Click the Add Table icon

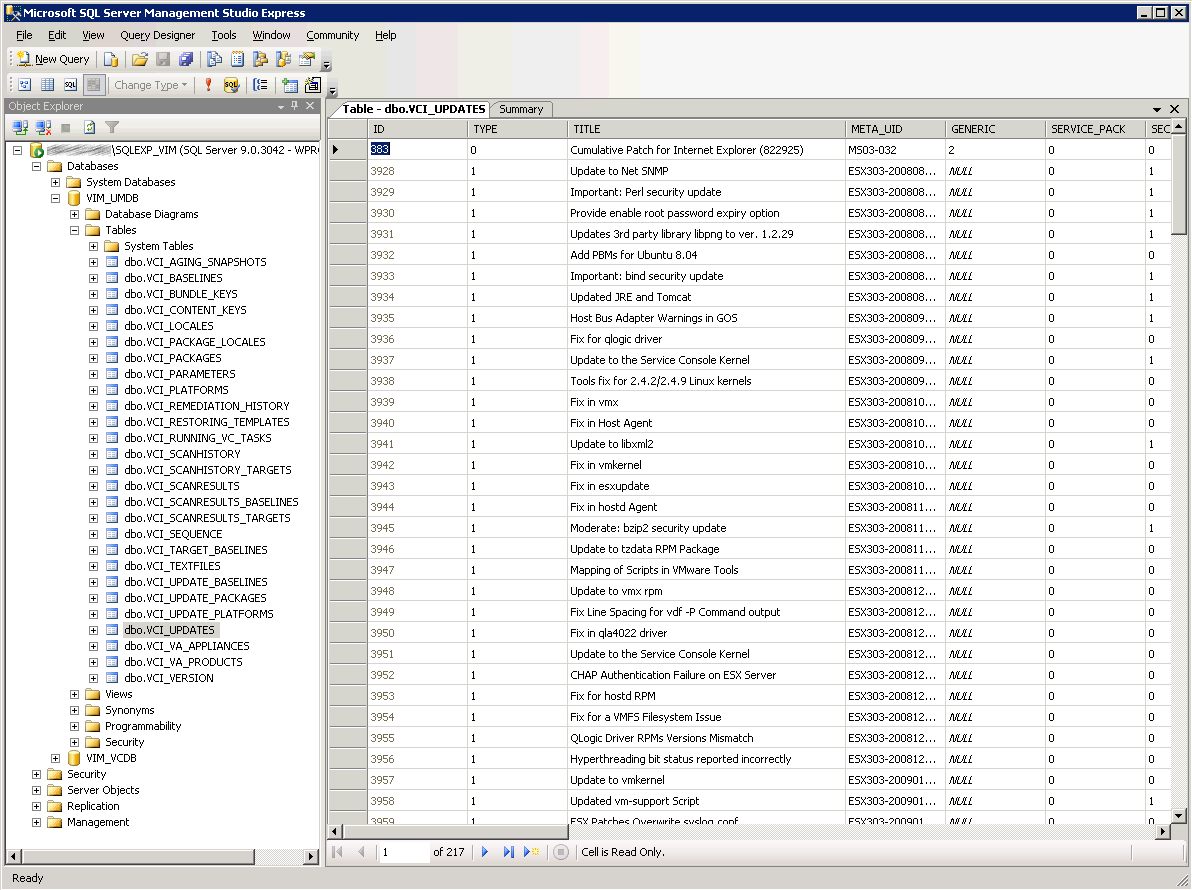290,85
